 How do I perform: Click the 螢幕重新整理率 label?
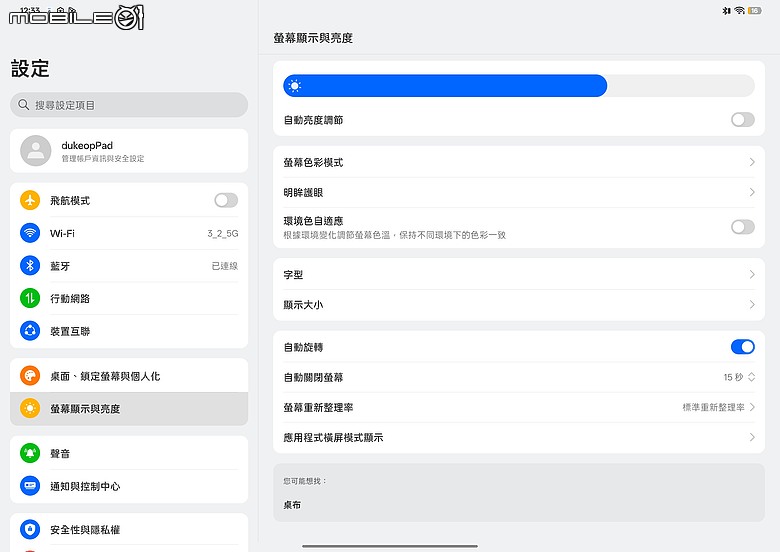pyautogui.click(x=318, y=408)
